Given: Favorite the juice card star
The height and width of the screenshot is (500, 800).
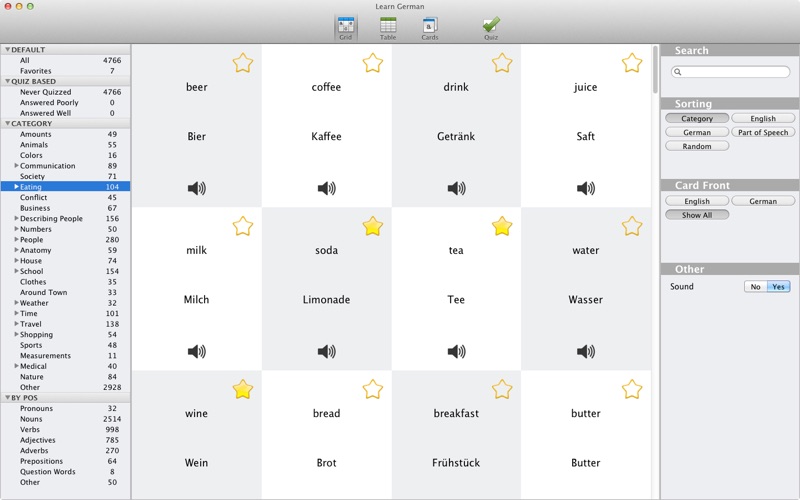Looking at the screenshot, I should click(632, 63).
